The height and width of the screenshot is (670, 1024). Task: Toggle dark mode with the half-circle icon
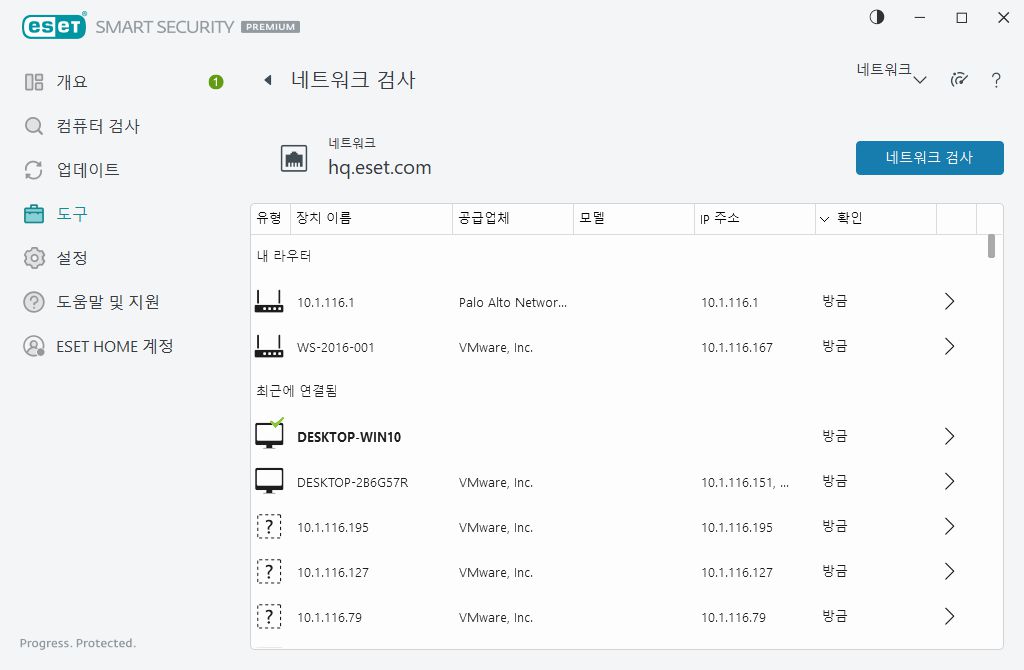pos(876,17)
